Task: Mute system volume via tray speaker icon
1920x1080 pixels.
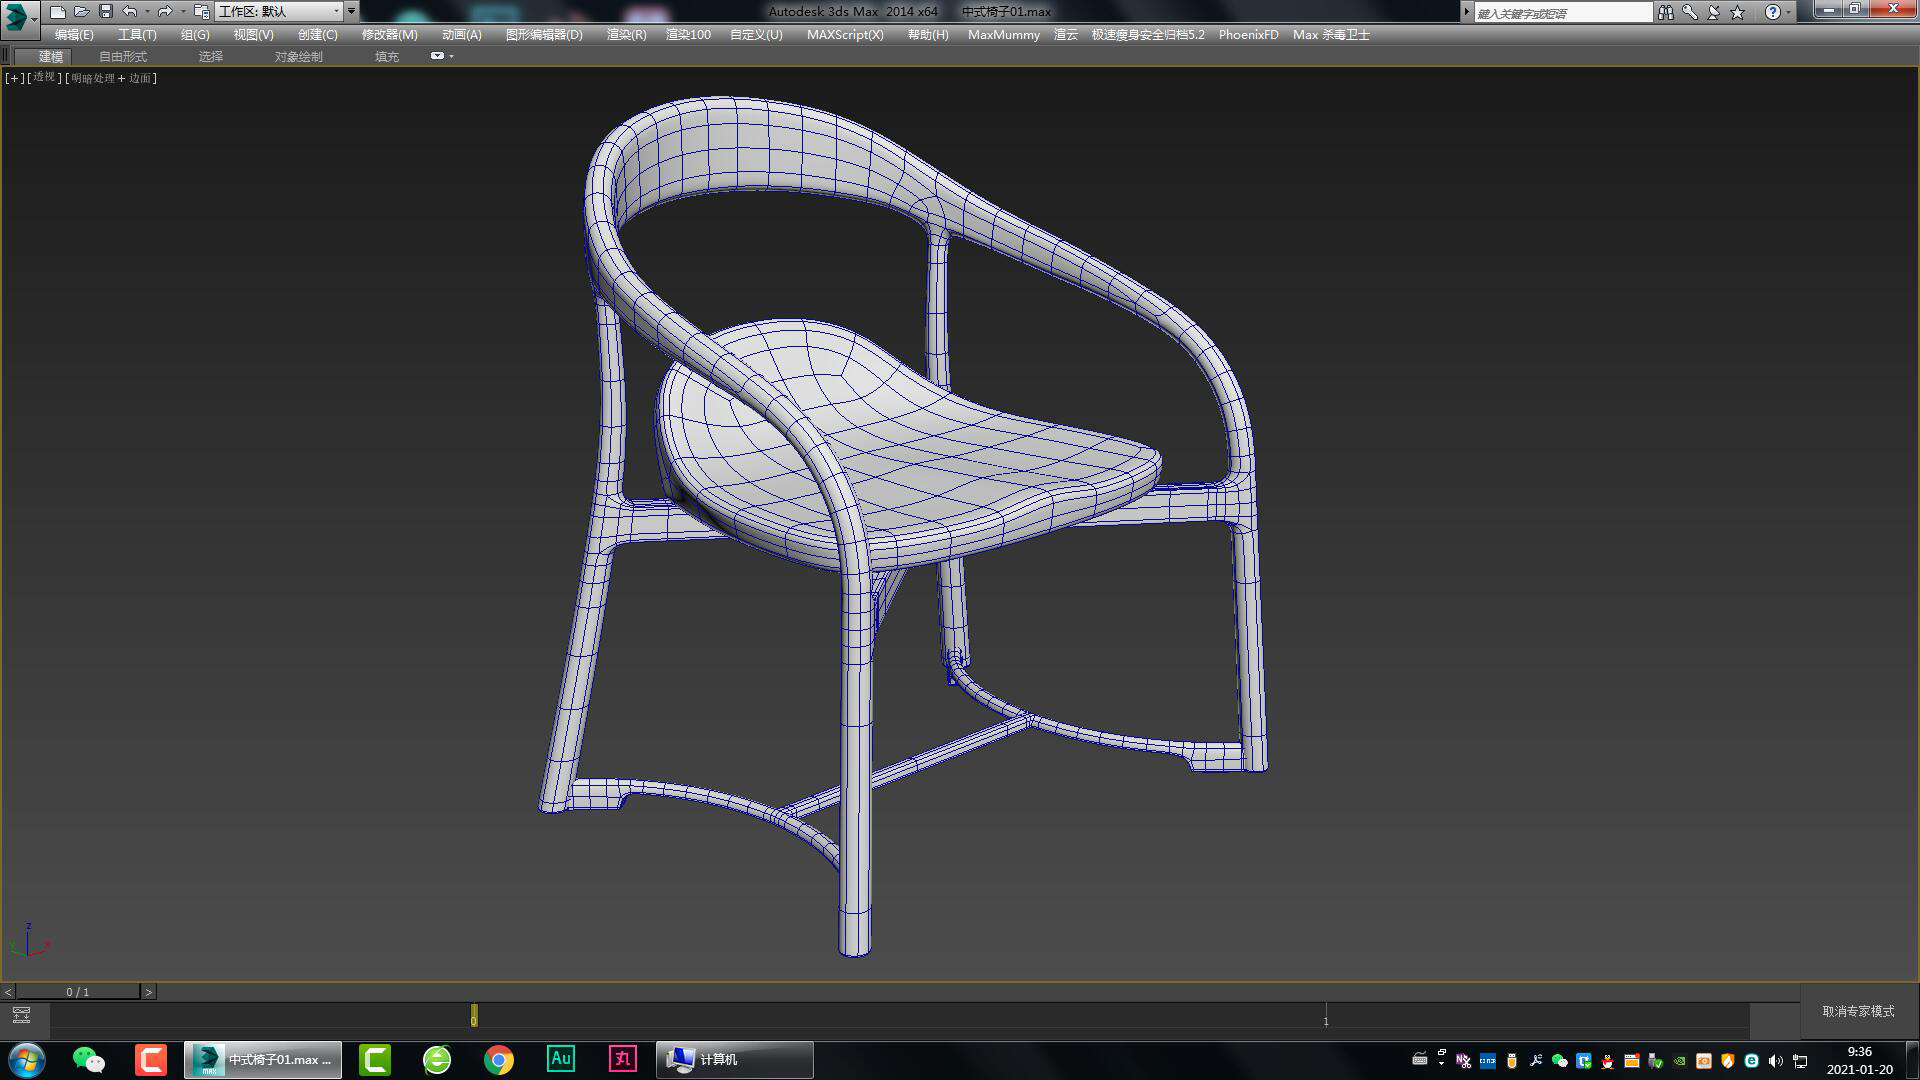Action: coord(1776,1059)
